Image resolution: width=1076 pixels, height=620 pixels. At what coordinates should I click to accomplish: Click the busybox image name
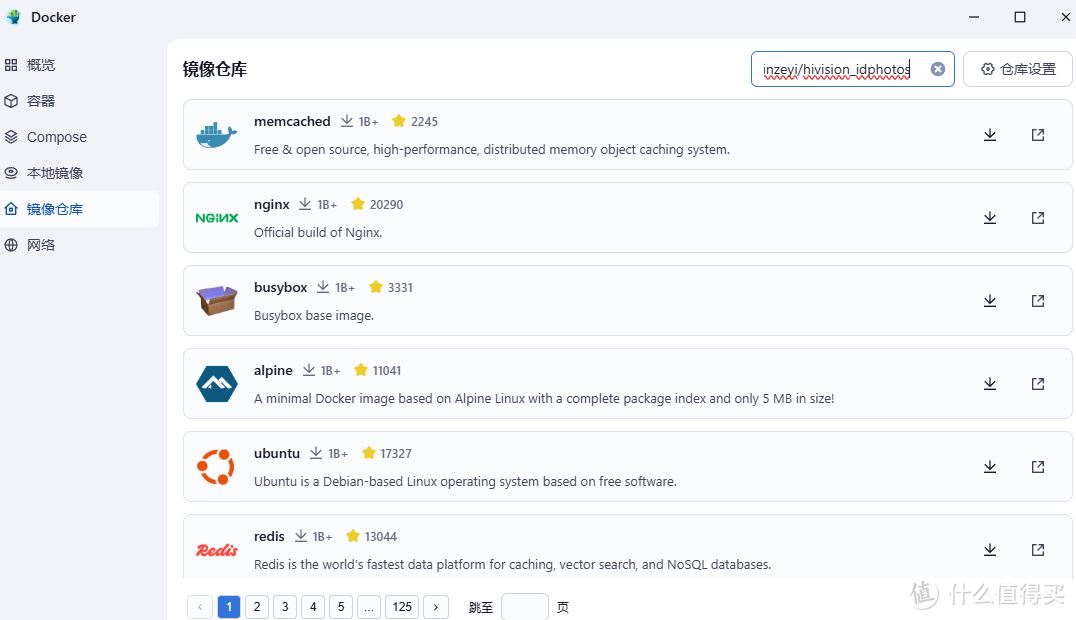point(280,287)
